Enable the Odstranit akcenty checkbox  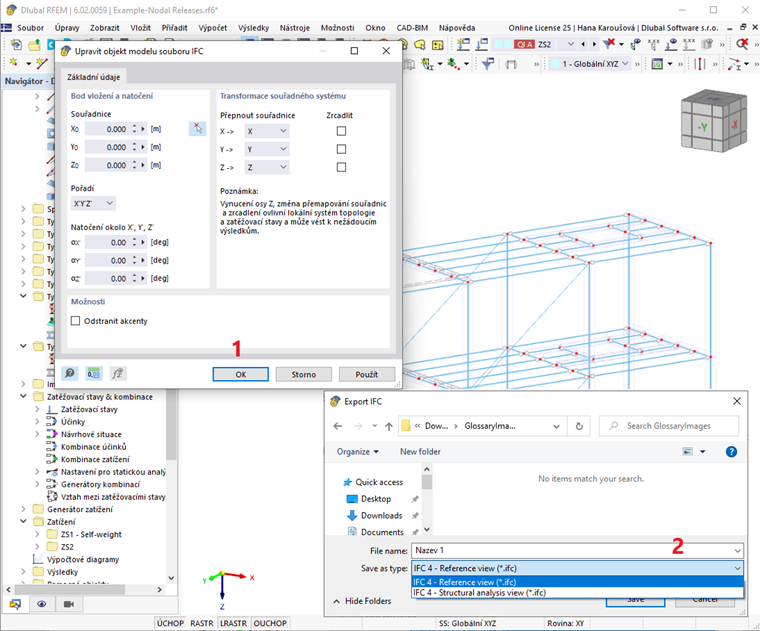click(x=75, y=321)
